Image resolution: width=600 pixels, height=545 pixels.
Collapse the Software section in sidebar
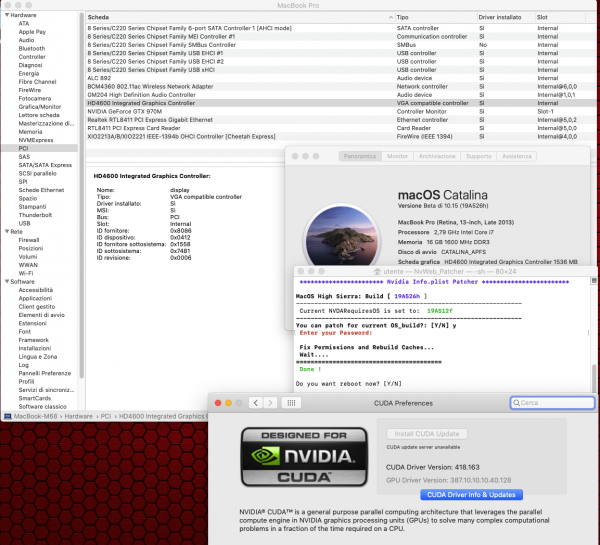click(x=7, y=281)
